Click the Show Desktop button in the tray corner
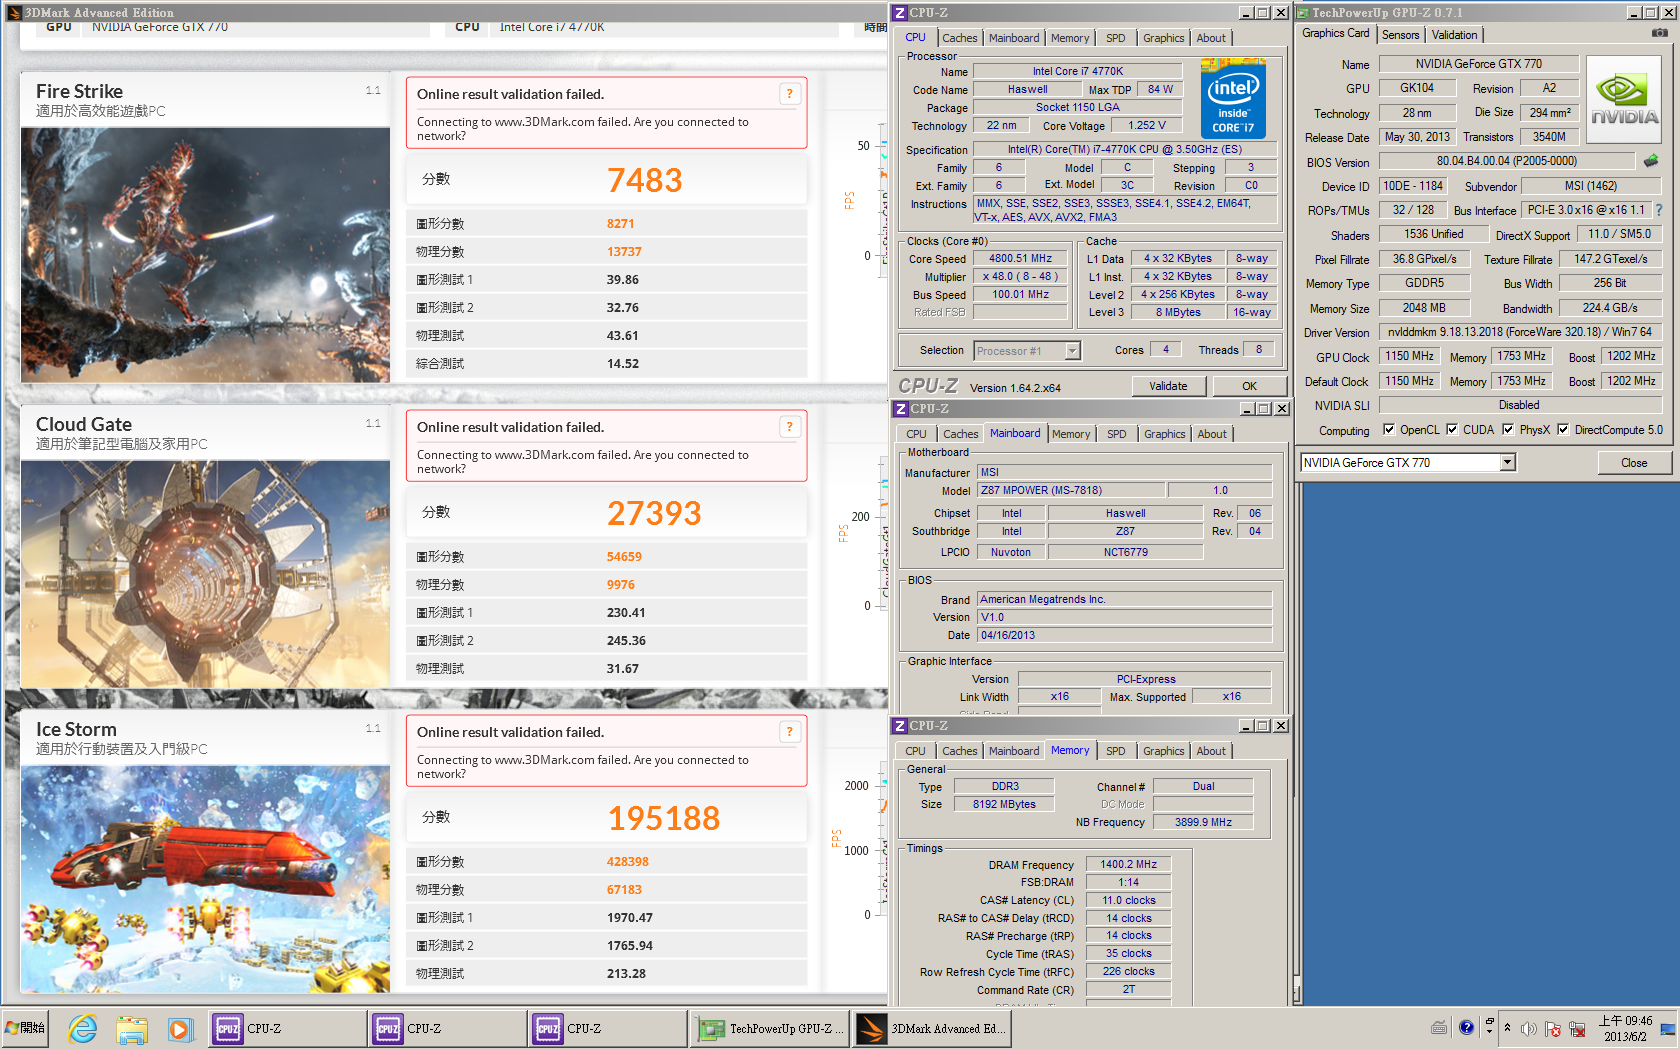This screenshot has width=1680, height=1050. click(x=1668, y=1028)
